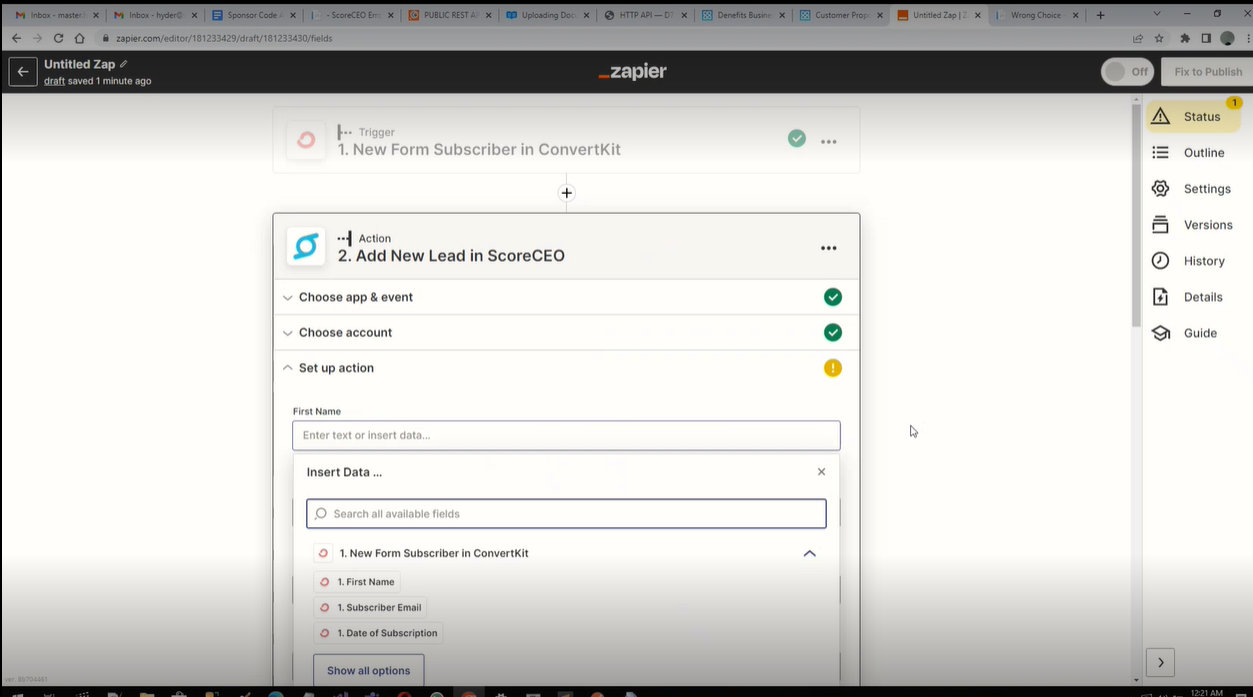
Task: Open the History panel
Action: pyautogui.click(x=1193, y=261)
